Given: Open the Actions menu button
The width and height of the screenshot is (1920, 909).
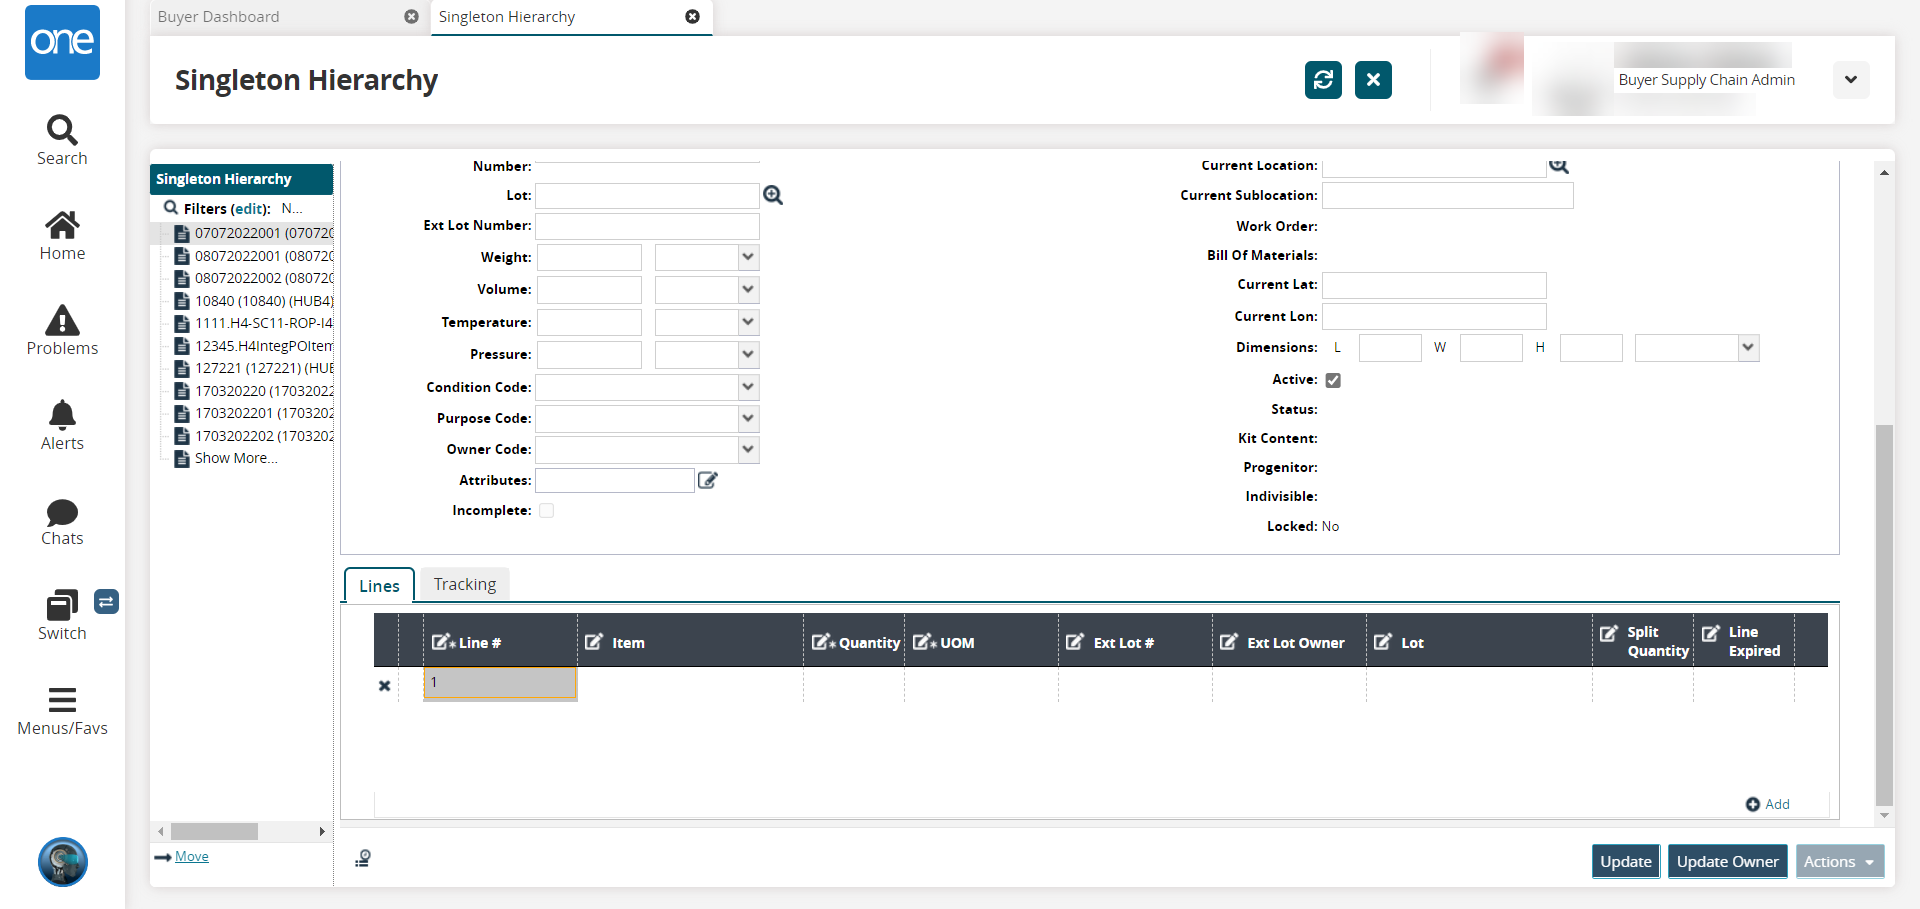Looking at the screenshot, I should (x=1840, y=862).
